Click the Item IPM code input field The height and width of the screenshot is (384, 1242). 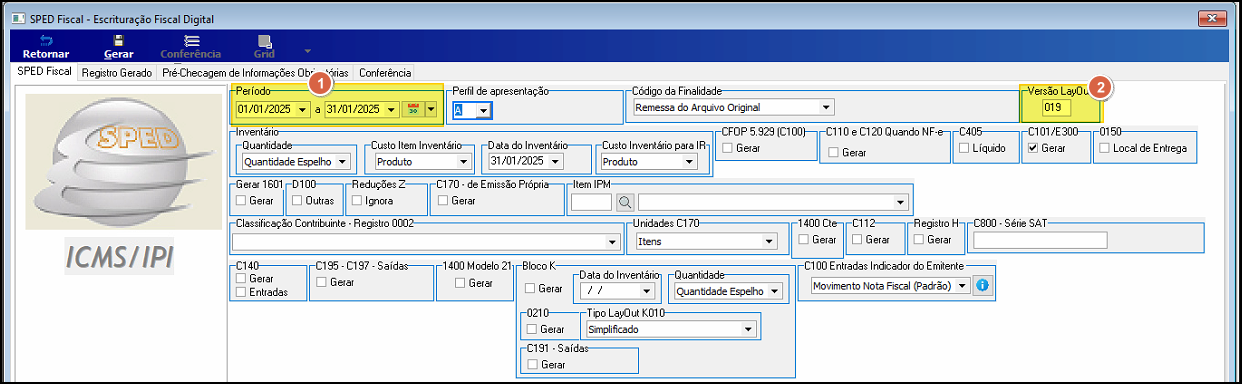tap(591, 202)
